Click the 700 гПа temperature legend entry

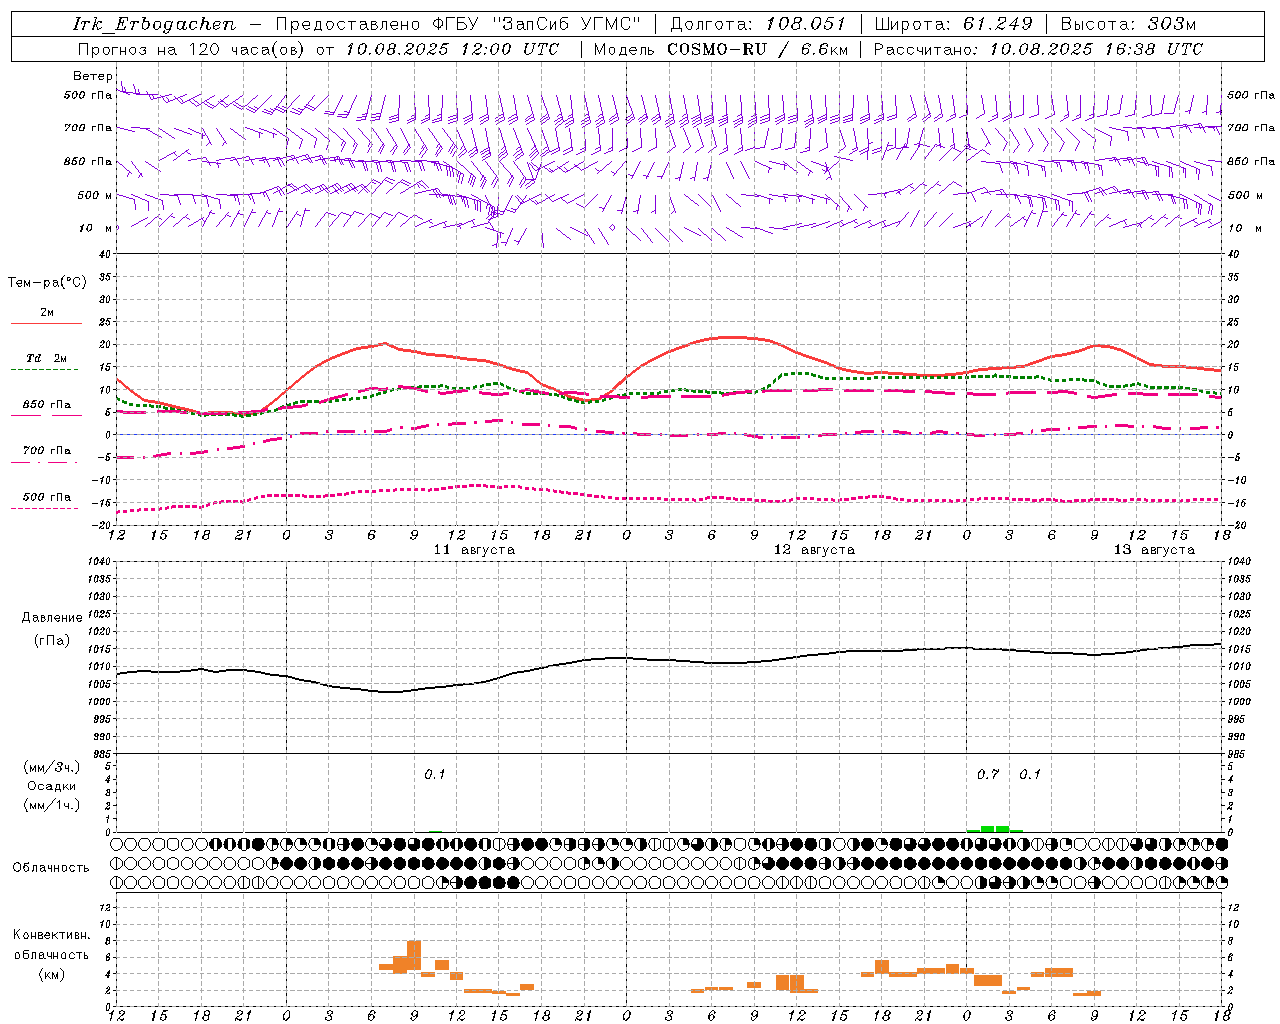(x=46, y=451)
